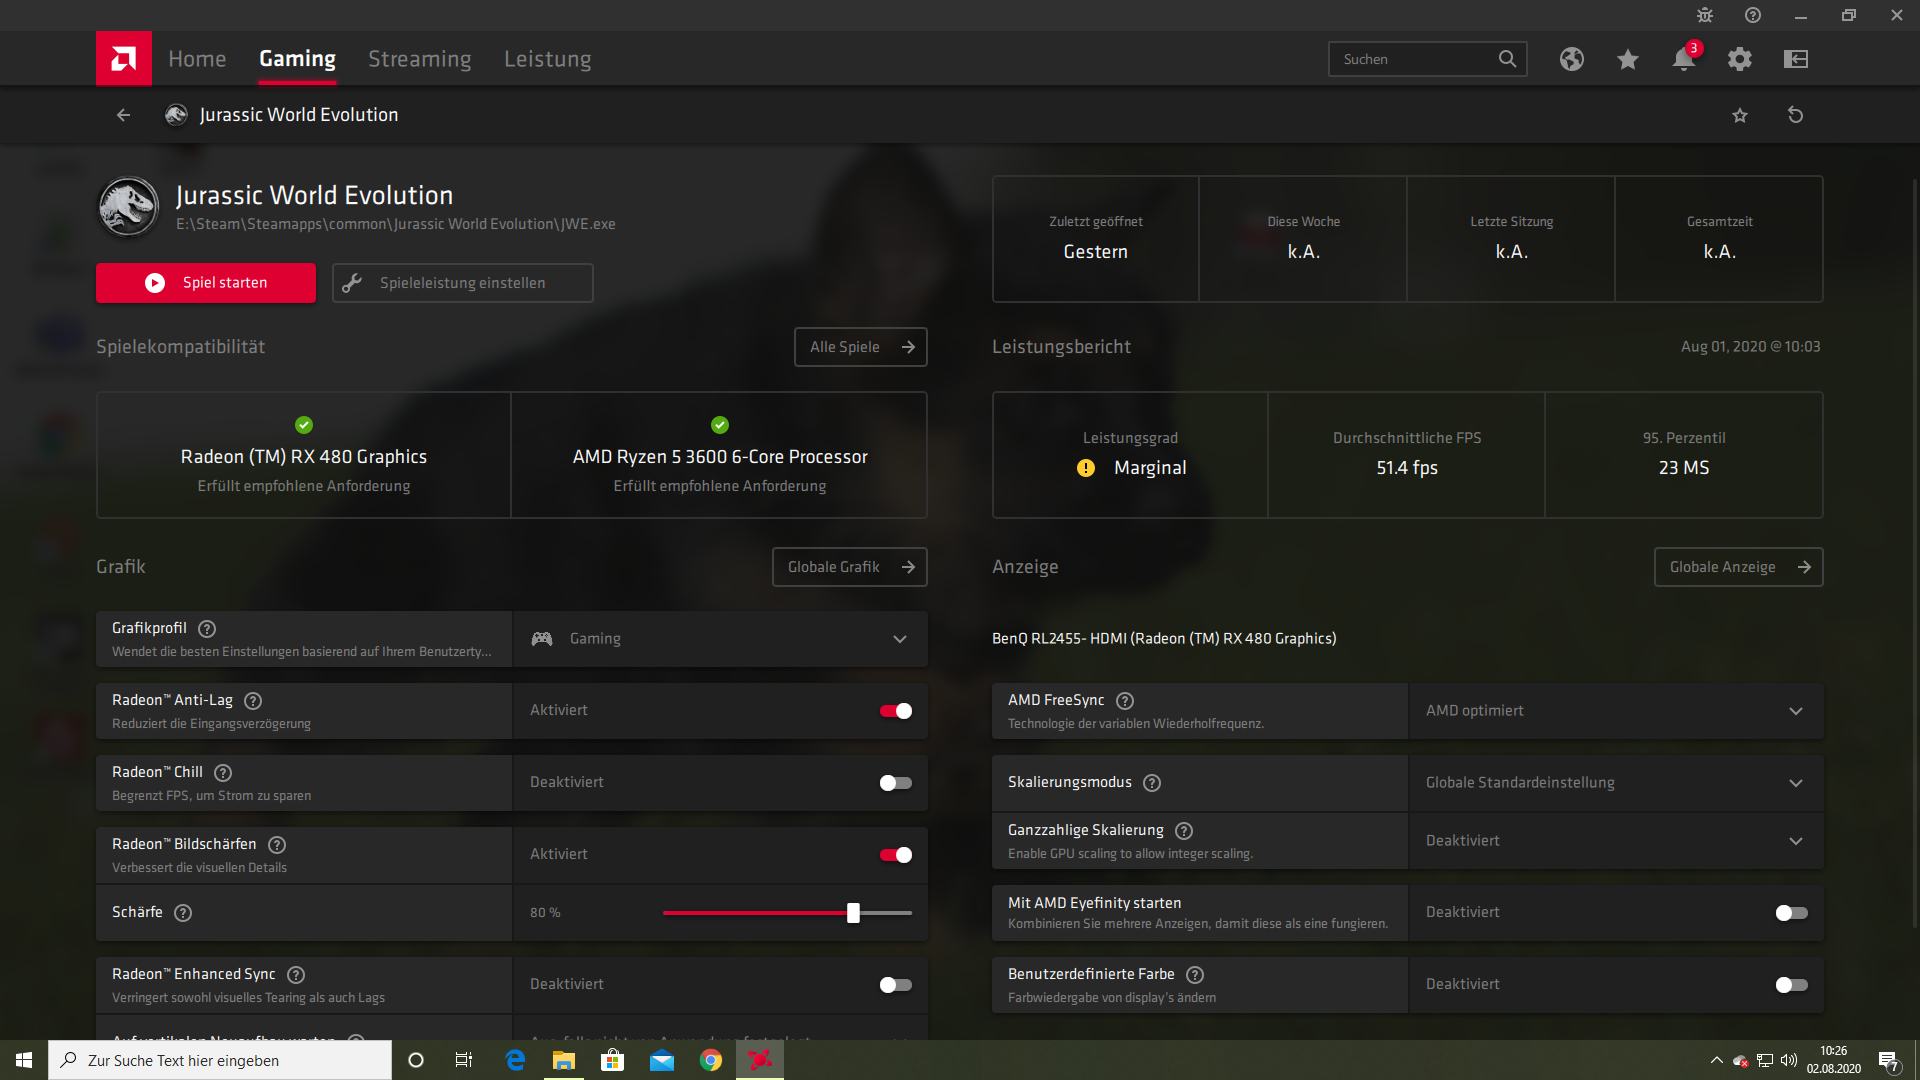Open the Leistung tab
The width and height of the screenshot is (1920, 1080).
(x=547, y=59)
